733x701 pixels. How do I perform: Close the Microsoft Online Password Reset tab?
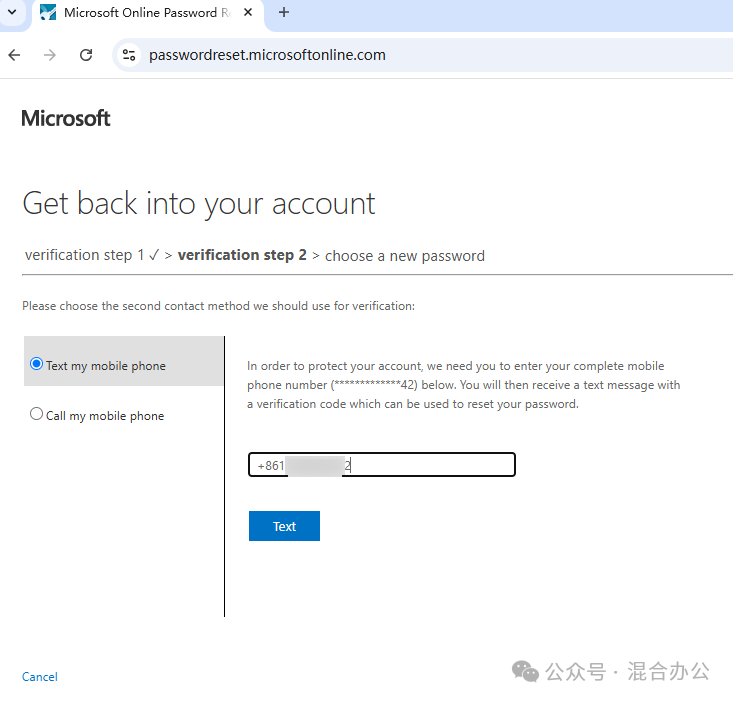[x=248, y=12]
